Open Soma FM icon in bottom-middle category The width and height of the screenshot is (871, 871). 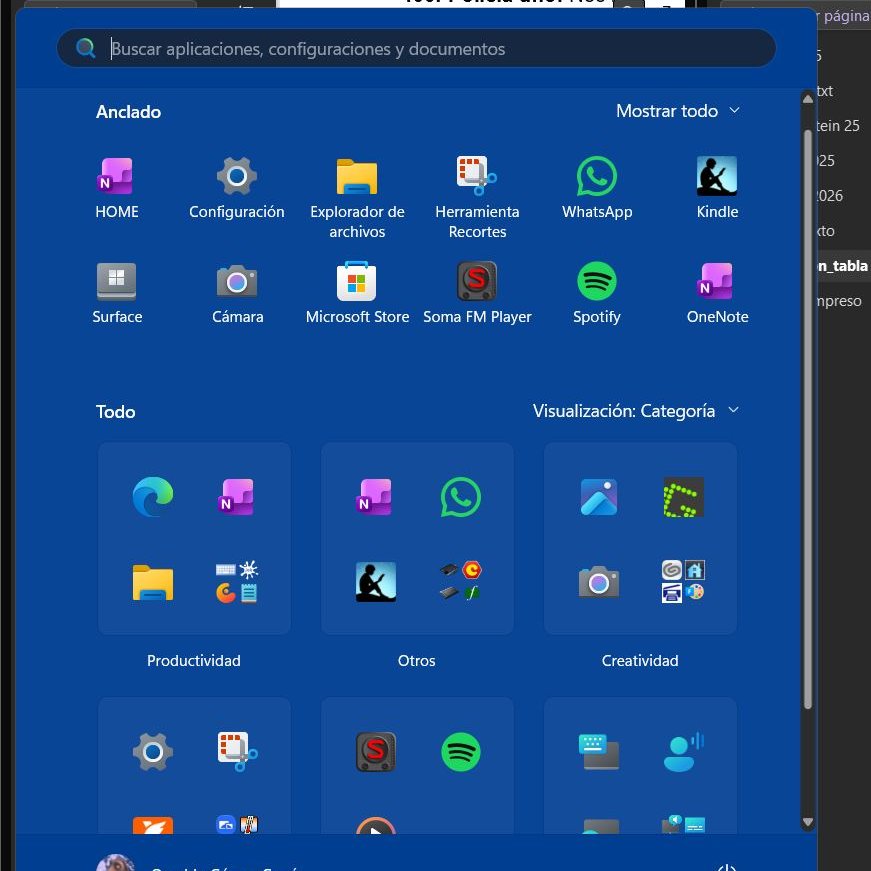click(376, 752)
